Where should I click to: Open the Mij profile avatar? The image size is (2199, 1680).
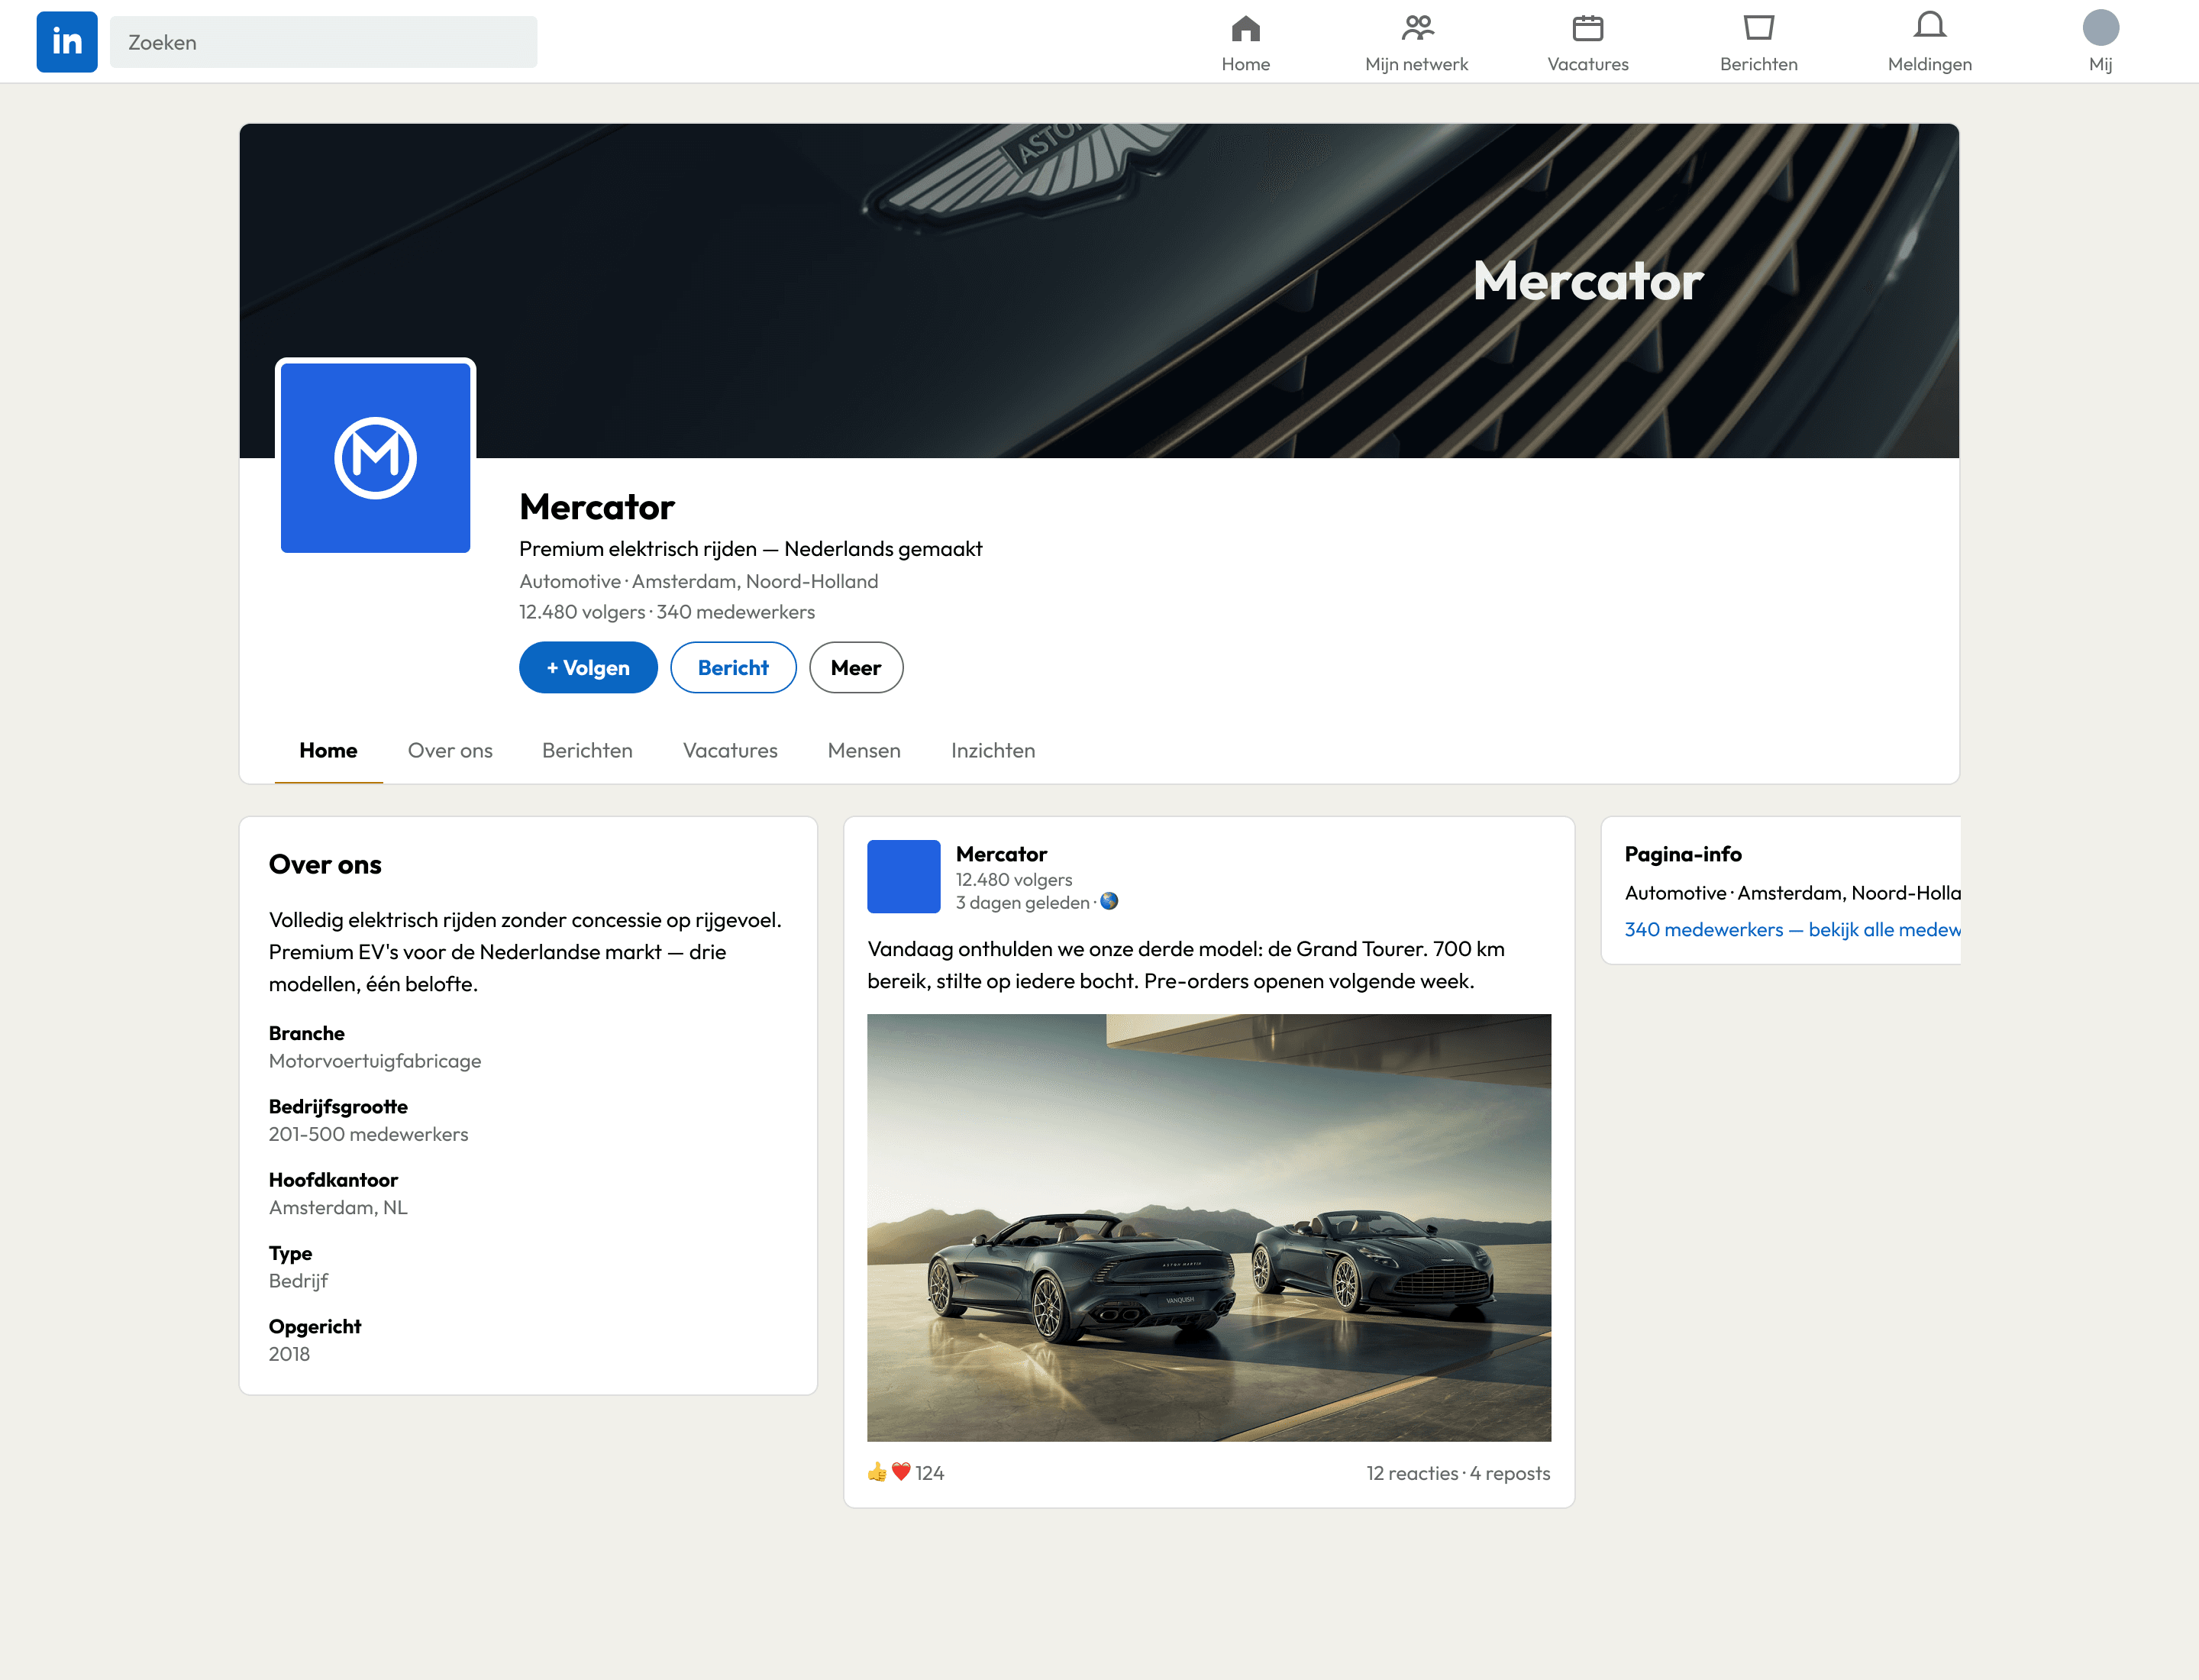coord(2100,28)
